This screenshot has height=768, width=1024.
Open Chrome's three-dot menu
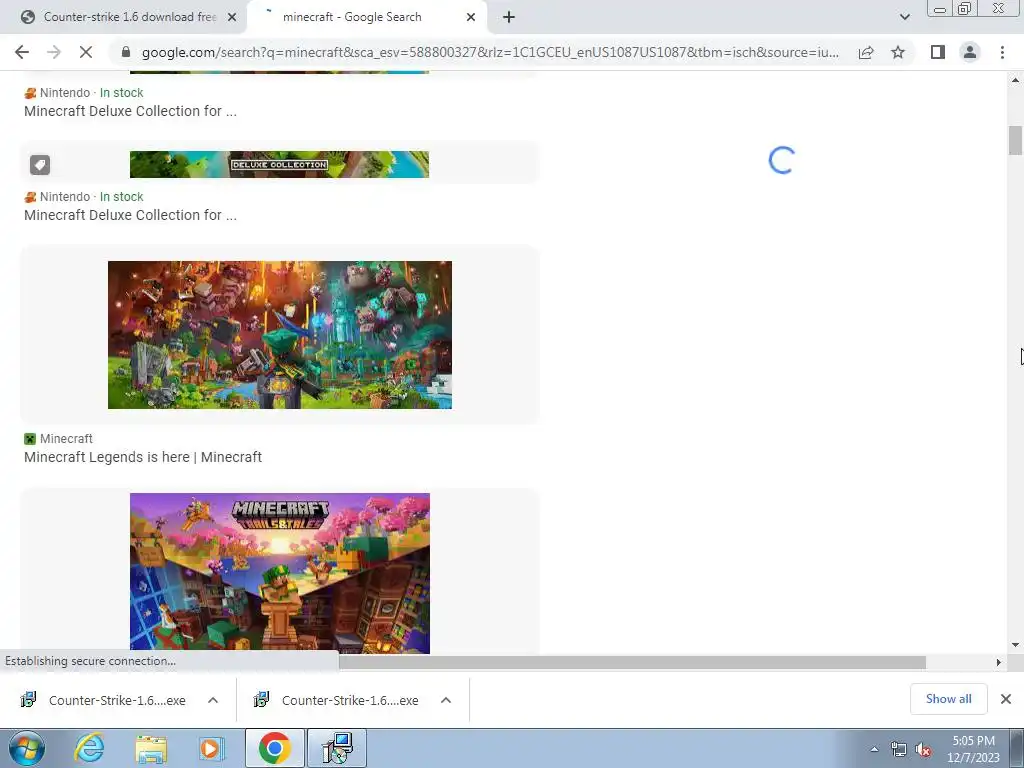(x=1002, y=52)
